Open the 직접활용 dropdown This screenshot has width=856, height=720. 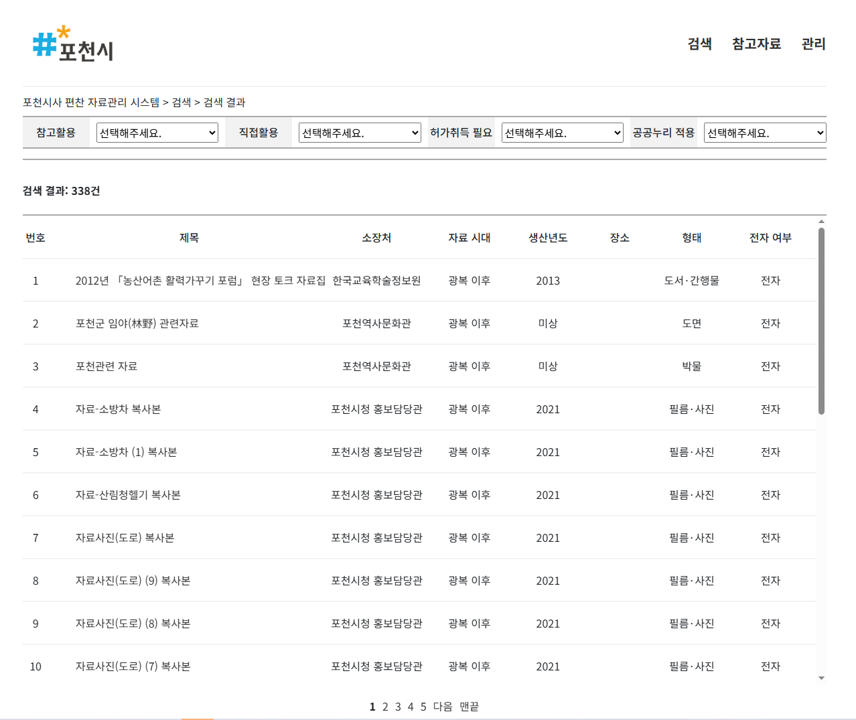[x=360, y=131]
